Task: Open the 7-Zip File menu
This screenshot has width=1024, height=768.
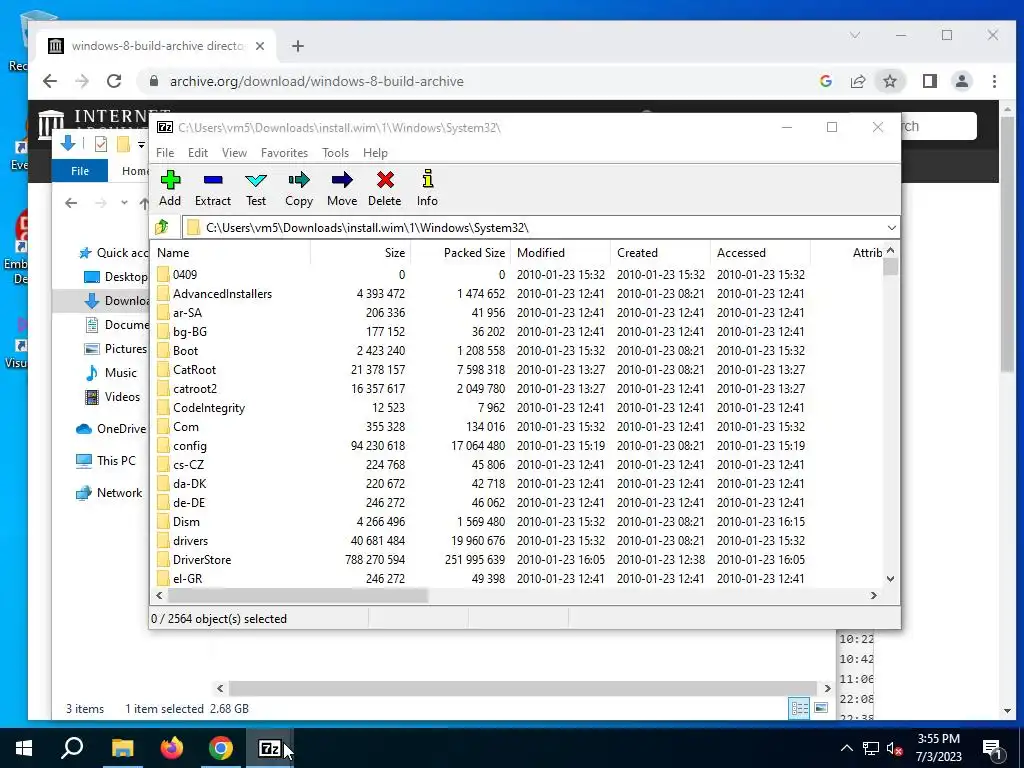Action: coord(165,153)
